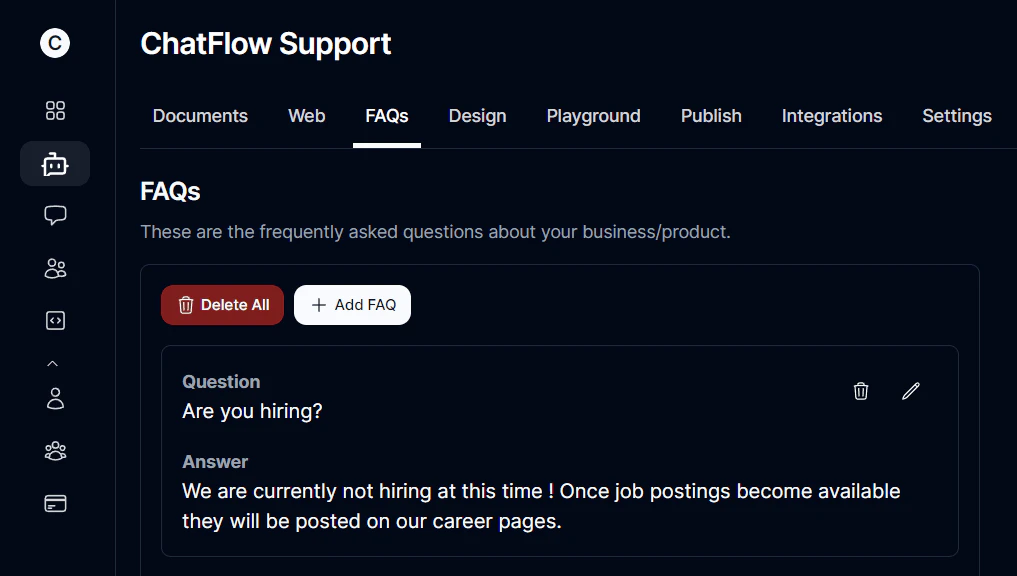
Task: Edit the FAQ using the pencil icon
Action: tap(910, 391)
